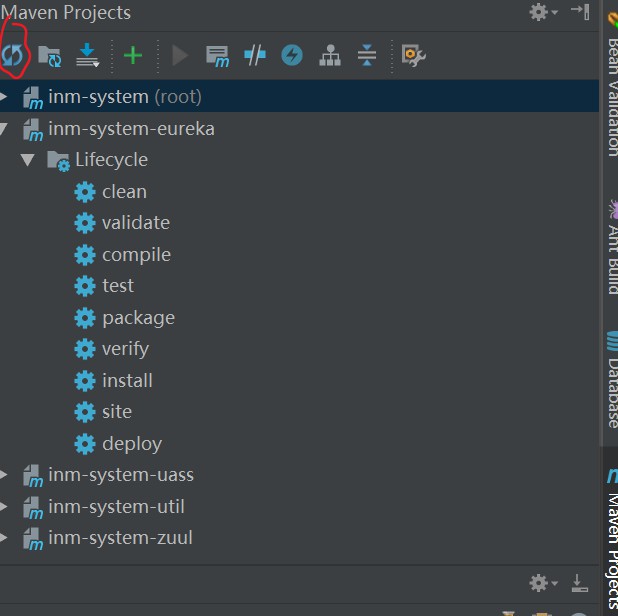Click Reimport All Maven Projects icon

click(13, 55)
